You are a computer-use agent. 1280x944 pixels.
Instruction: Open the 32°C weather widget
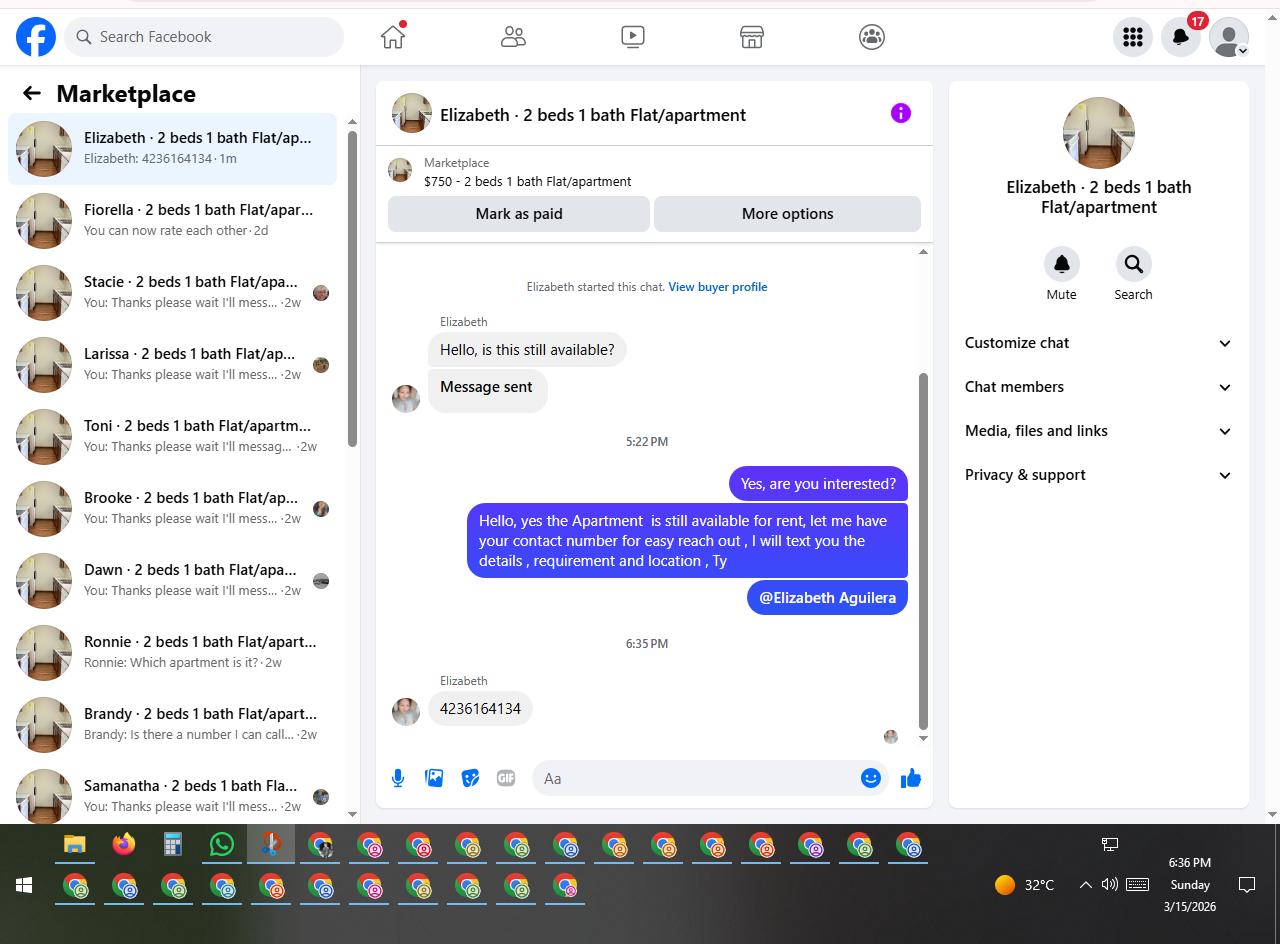1025,885
